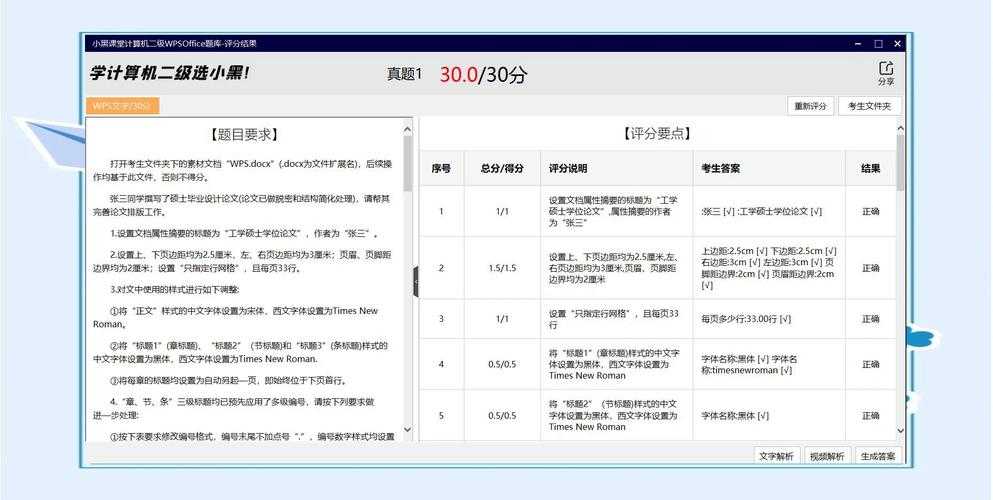Click row 1 description about 文档属性摘要

[617, 211]
